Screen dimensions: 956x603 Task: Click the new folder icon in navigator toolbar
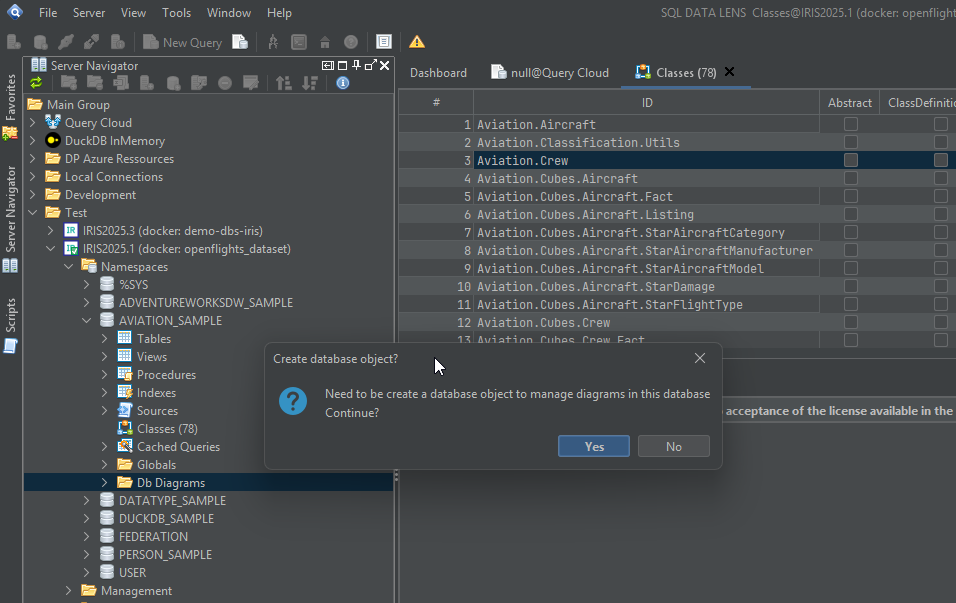pos(69,83)
